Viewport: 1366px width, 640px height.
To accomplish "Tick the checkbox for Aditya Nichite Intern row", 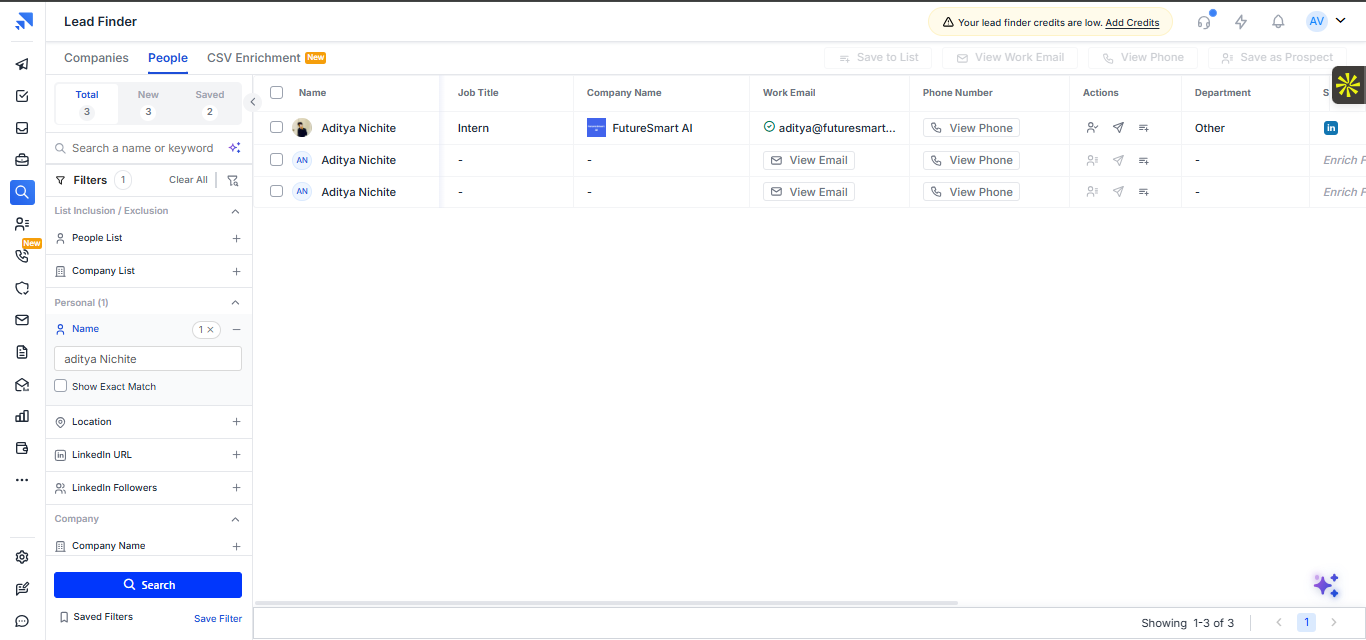I will 277,127.
